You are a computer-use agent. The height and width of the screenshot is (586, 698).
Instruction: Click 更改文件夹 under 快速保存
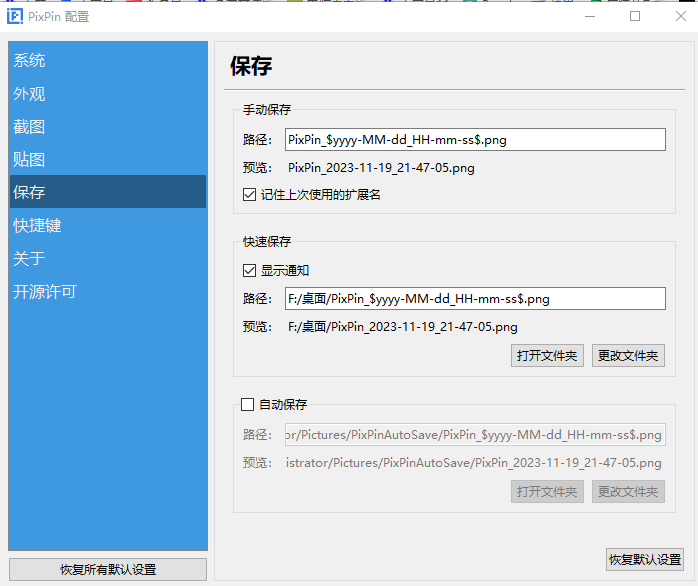(628, 355)
